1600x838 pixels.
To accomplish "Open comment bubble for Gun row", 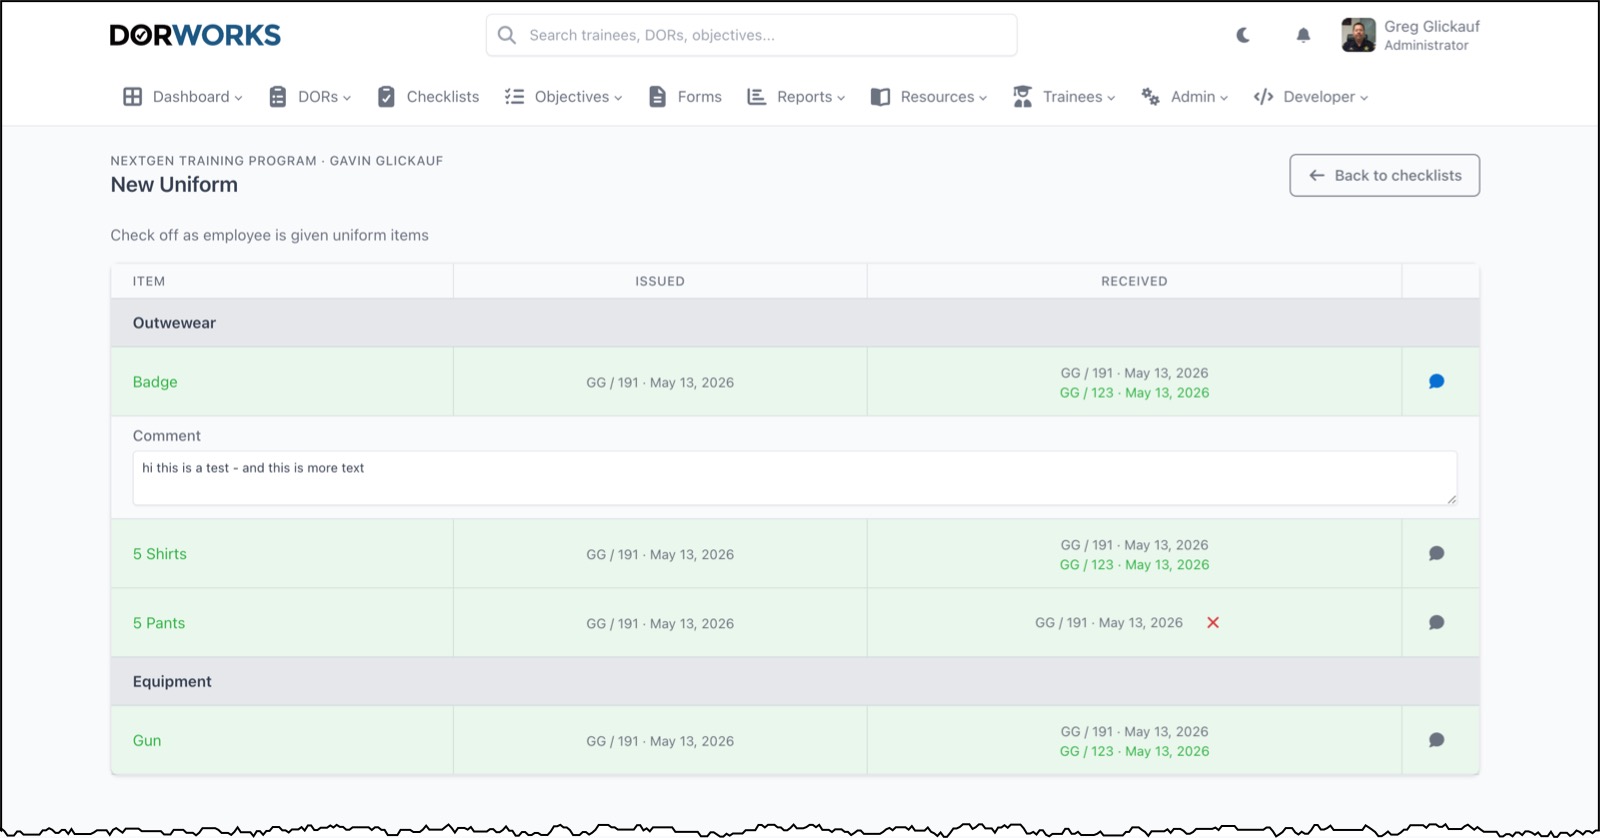I will click(x=1437, y=740).
